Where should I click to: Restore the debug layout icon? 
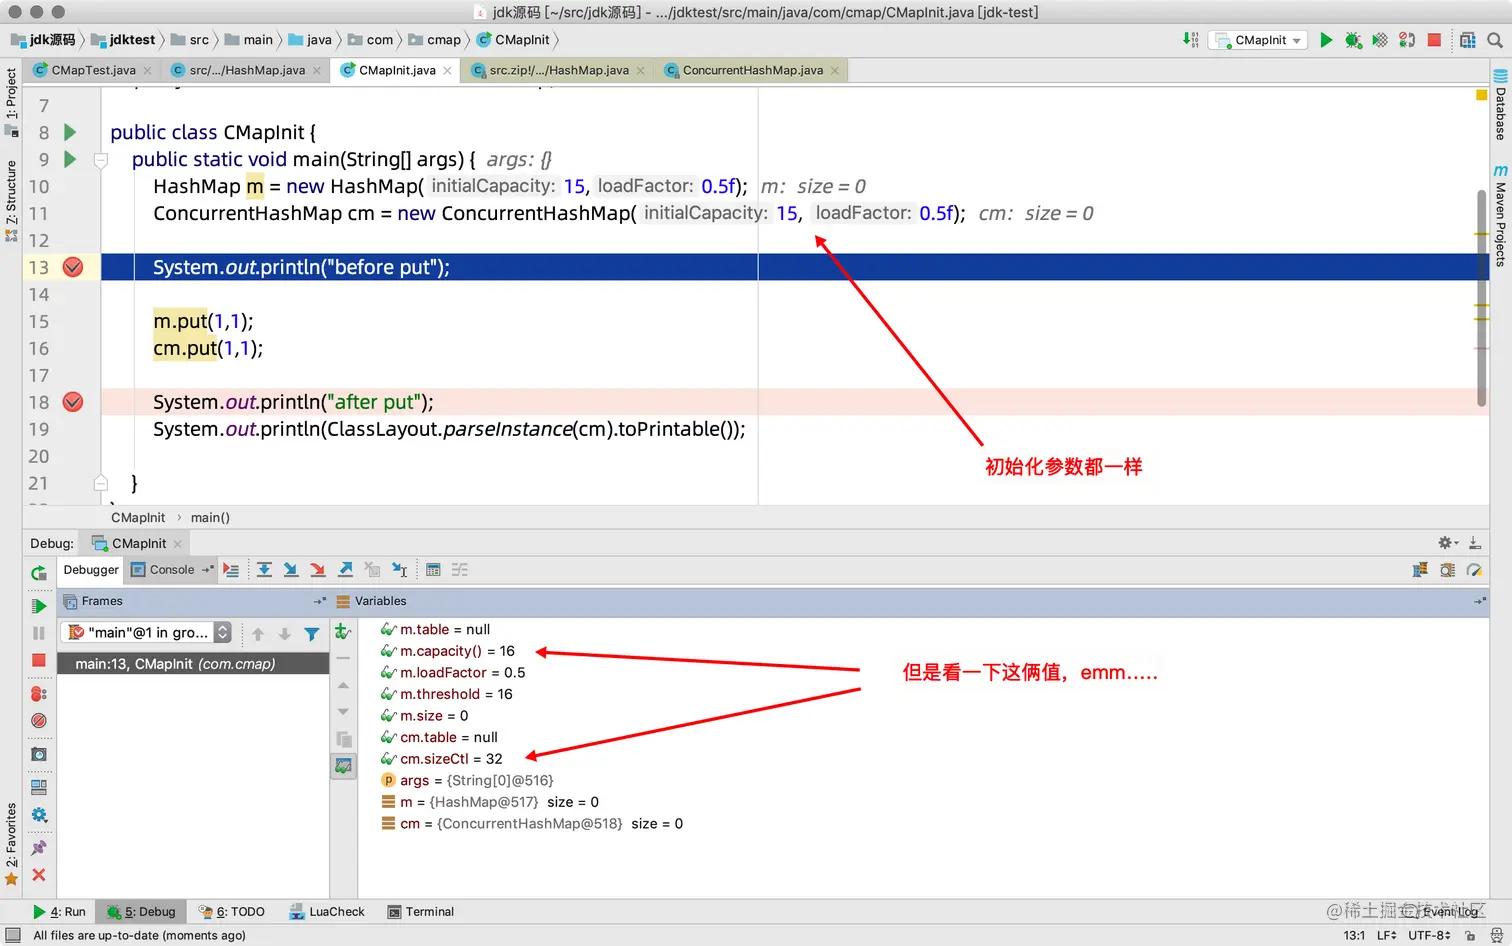[x=39, y=787]
